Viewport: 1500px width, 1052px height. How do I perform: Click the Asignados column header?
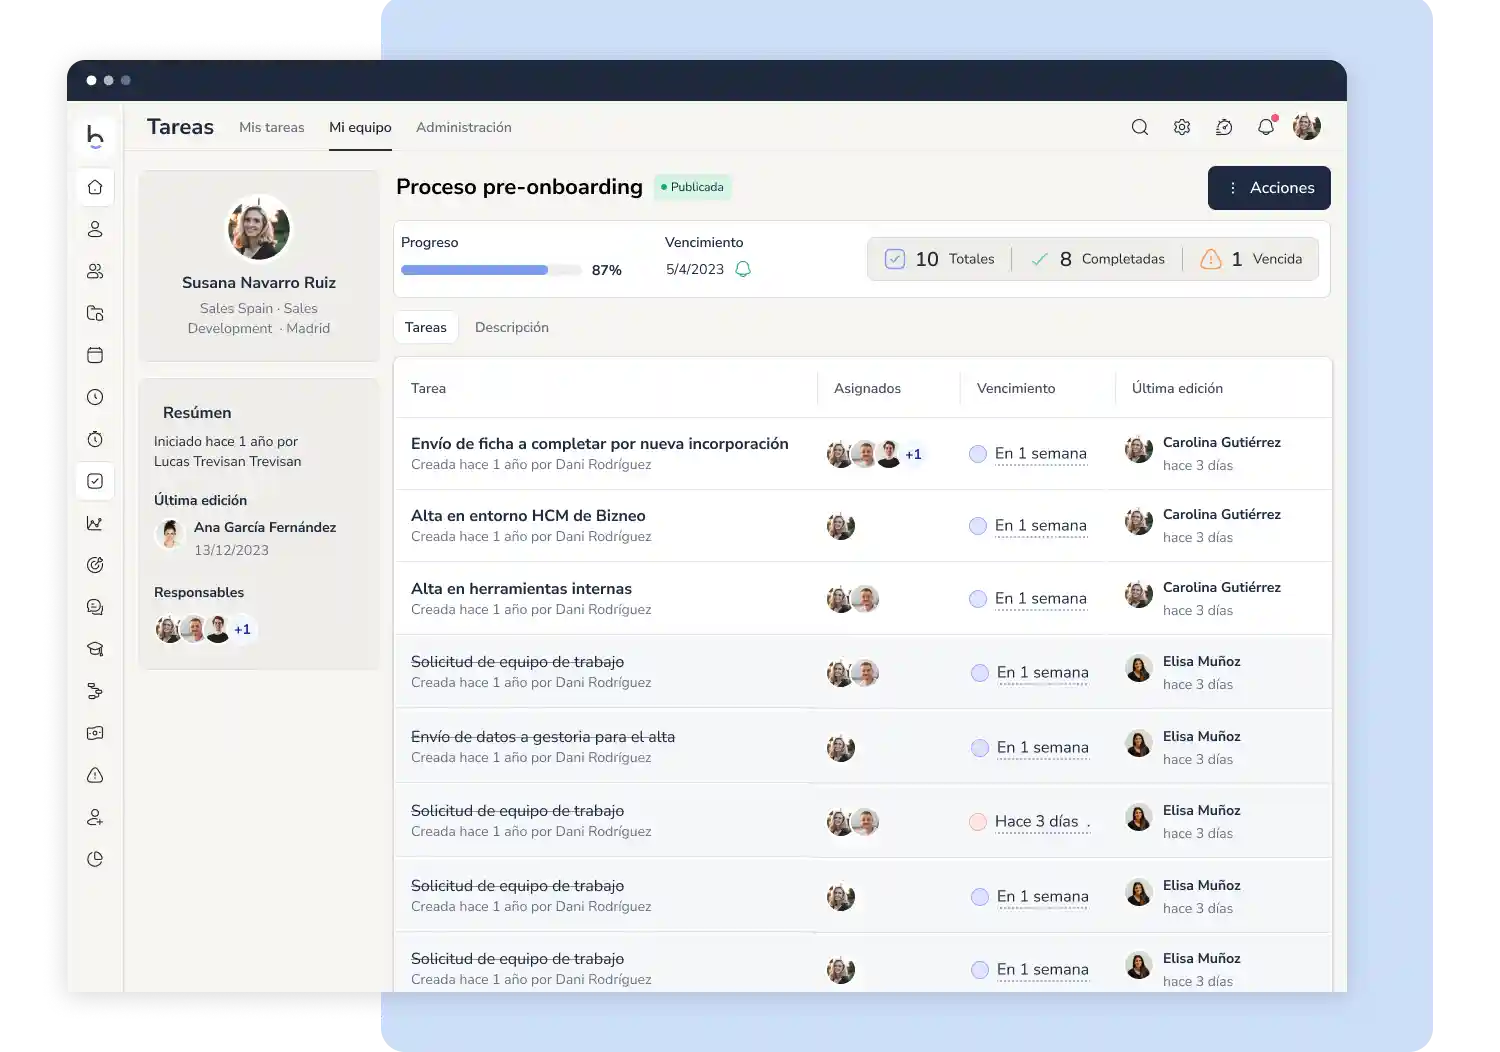pyautogui.click(x=867, y=388)
